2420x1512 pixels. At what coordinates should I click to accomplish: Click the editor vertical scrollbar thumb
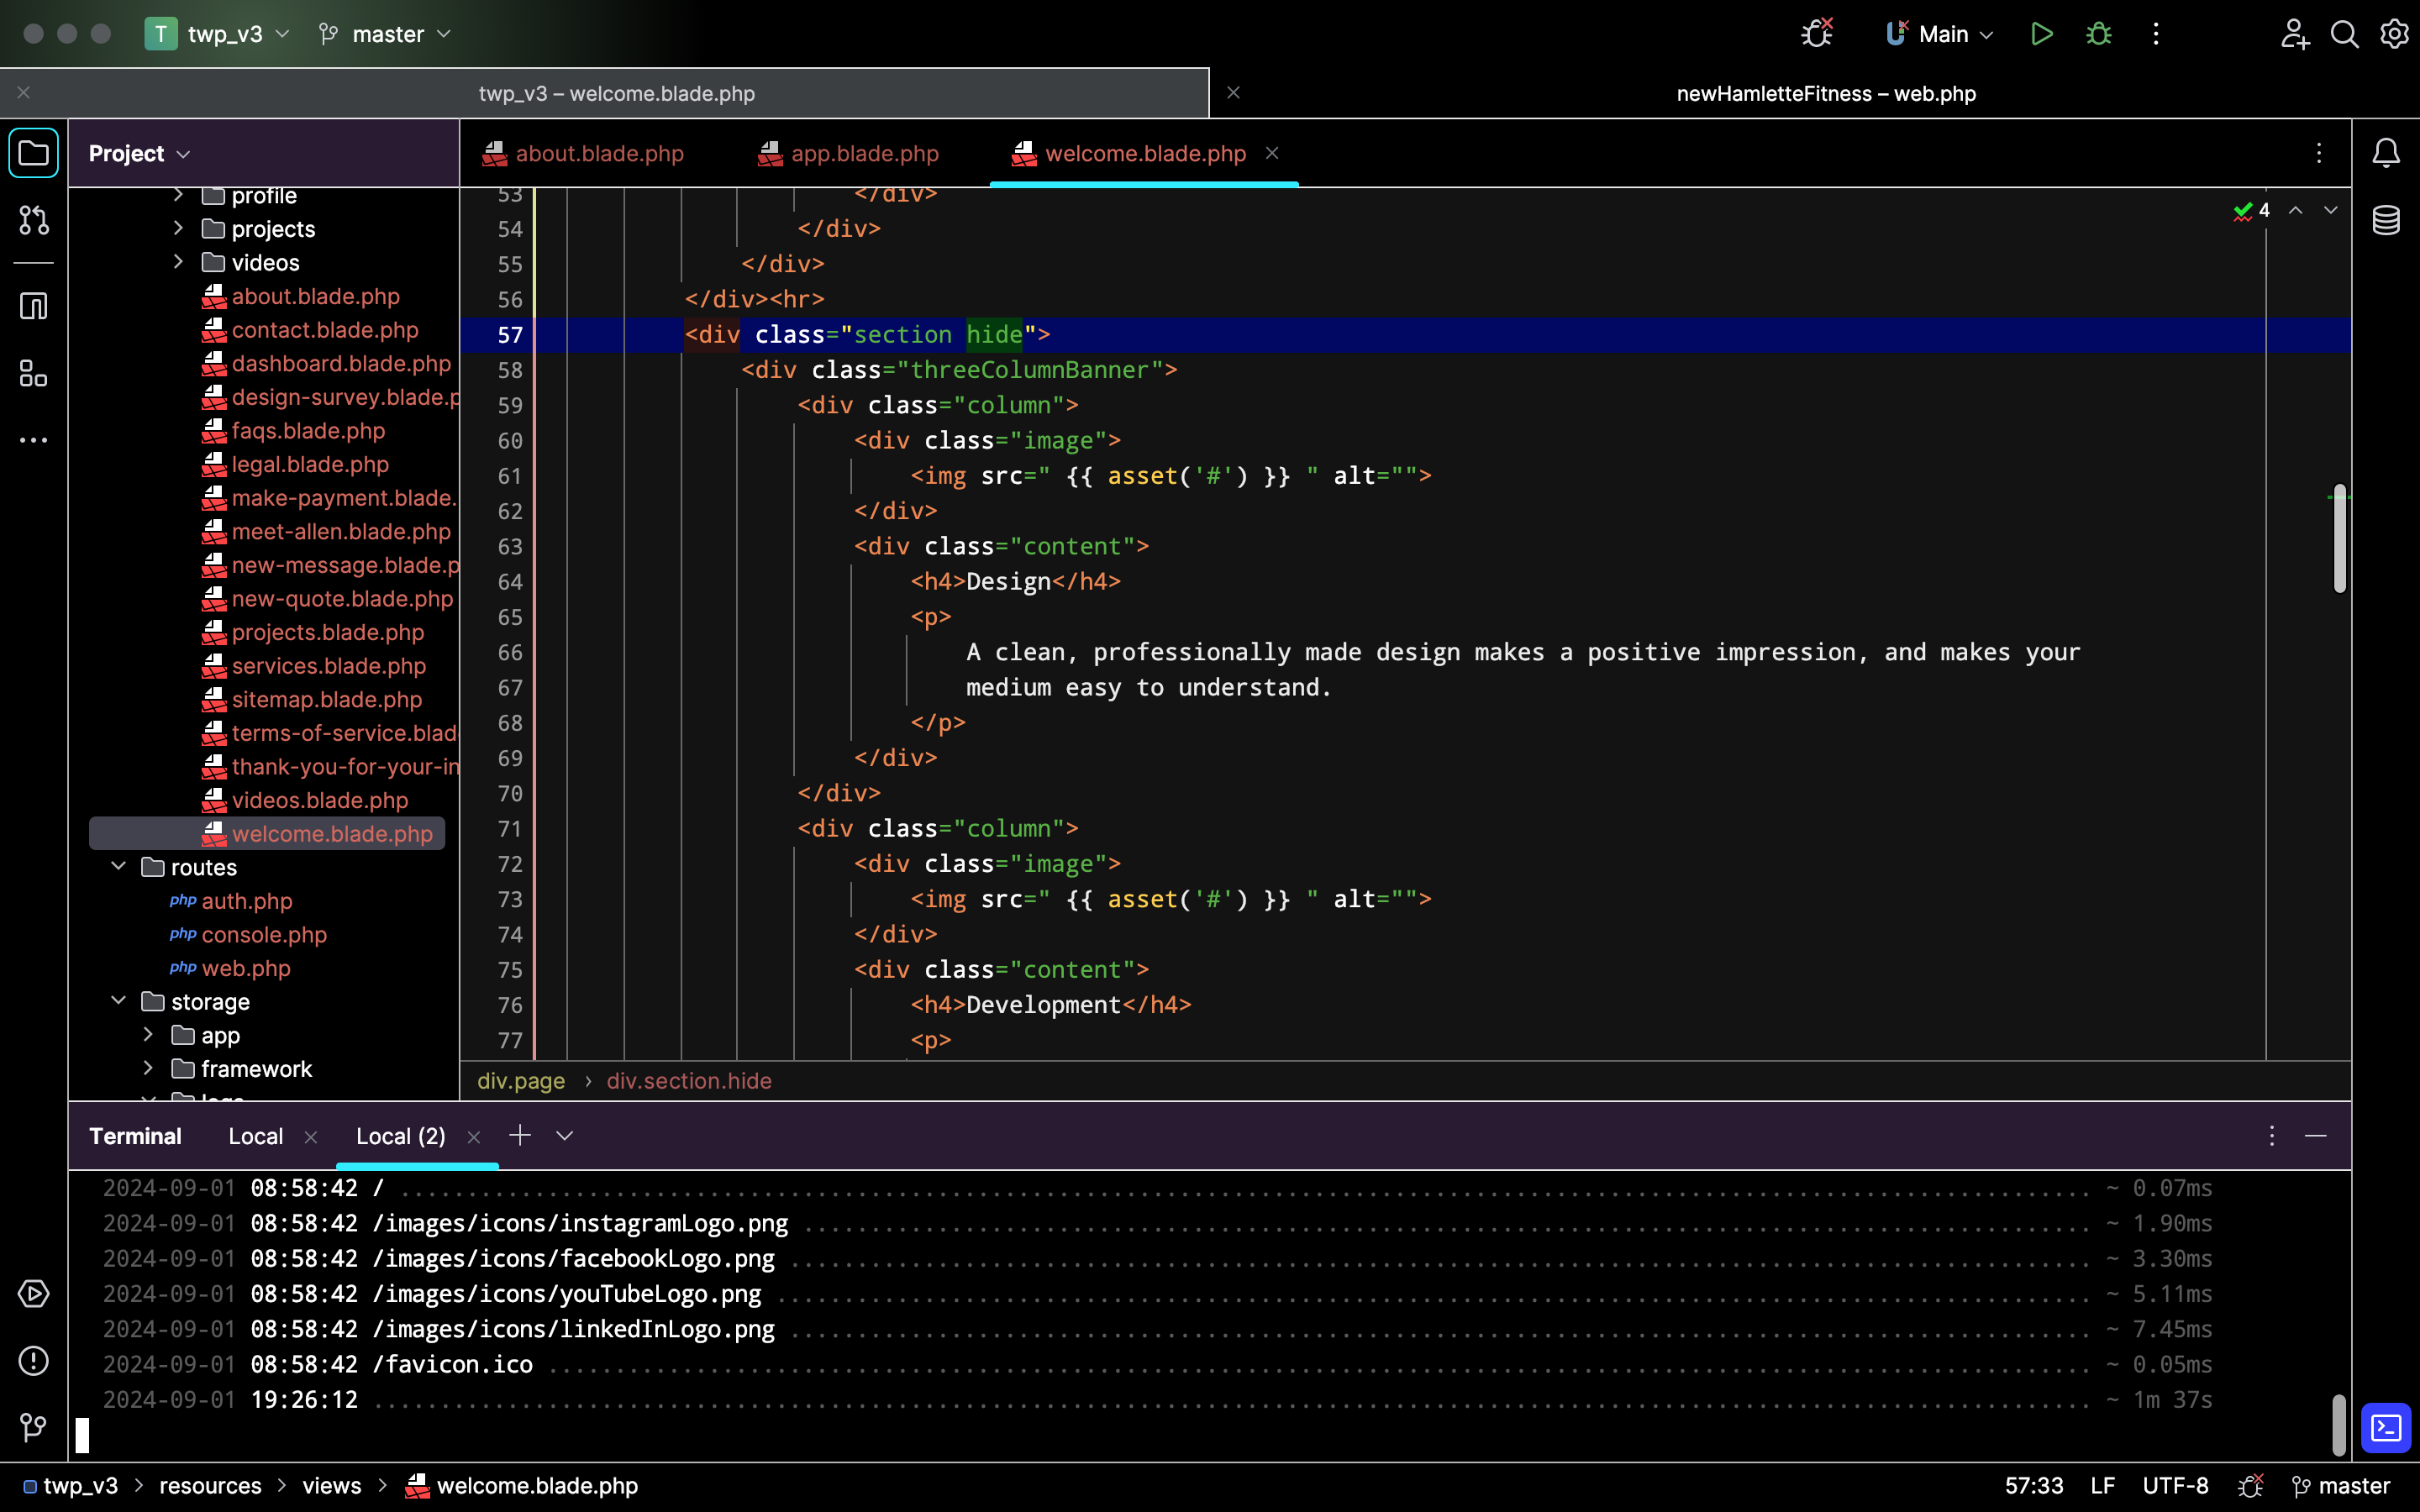click(x=2339, y=540)
